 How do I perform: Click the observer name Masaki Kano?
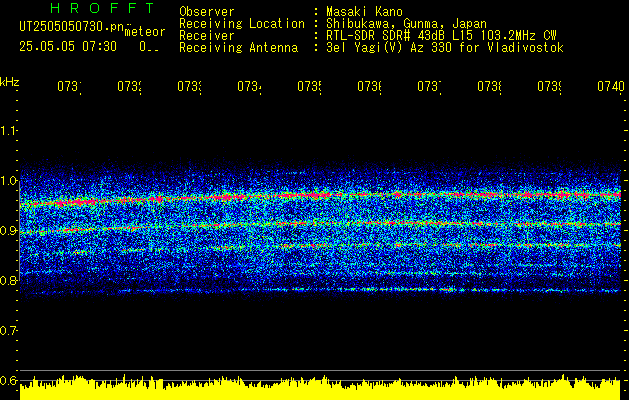[x=364, y=12]
